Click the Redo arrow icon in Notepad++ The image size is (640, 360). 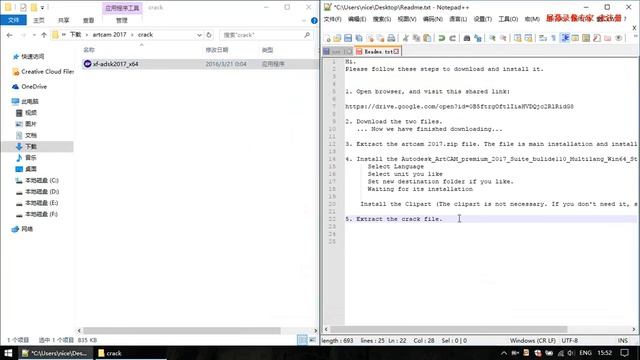click(452, 38)
